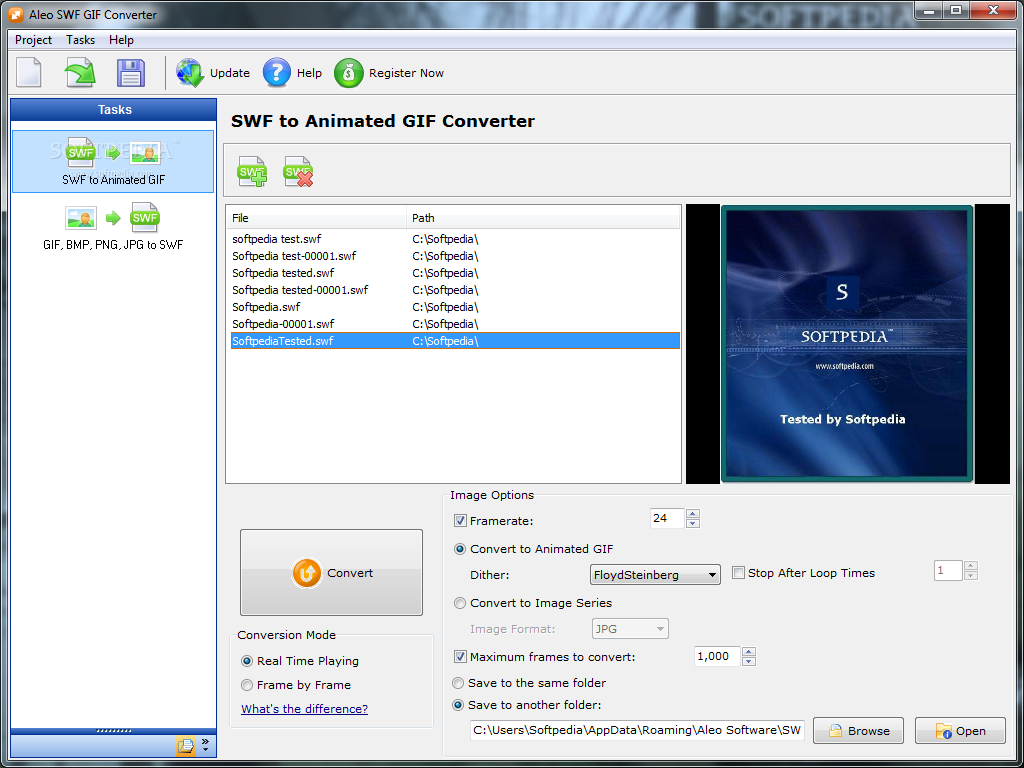Increase the framerate value with up arrow
Image resolution: width=1024 pixels, height=768 pixels.
pos(693,513)
